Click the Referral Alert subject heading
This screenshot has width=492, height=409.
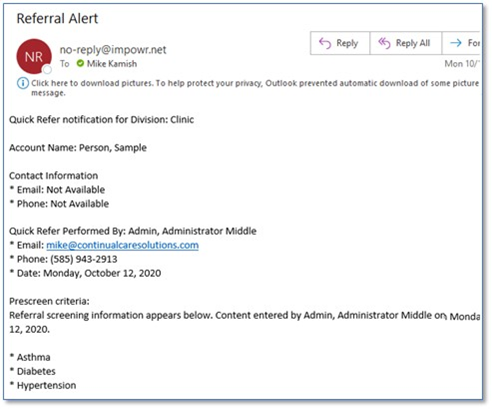pos(57,18)
